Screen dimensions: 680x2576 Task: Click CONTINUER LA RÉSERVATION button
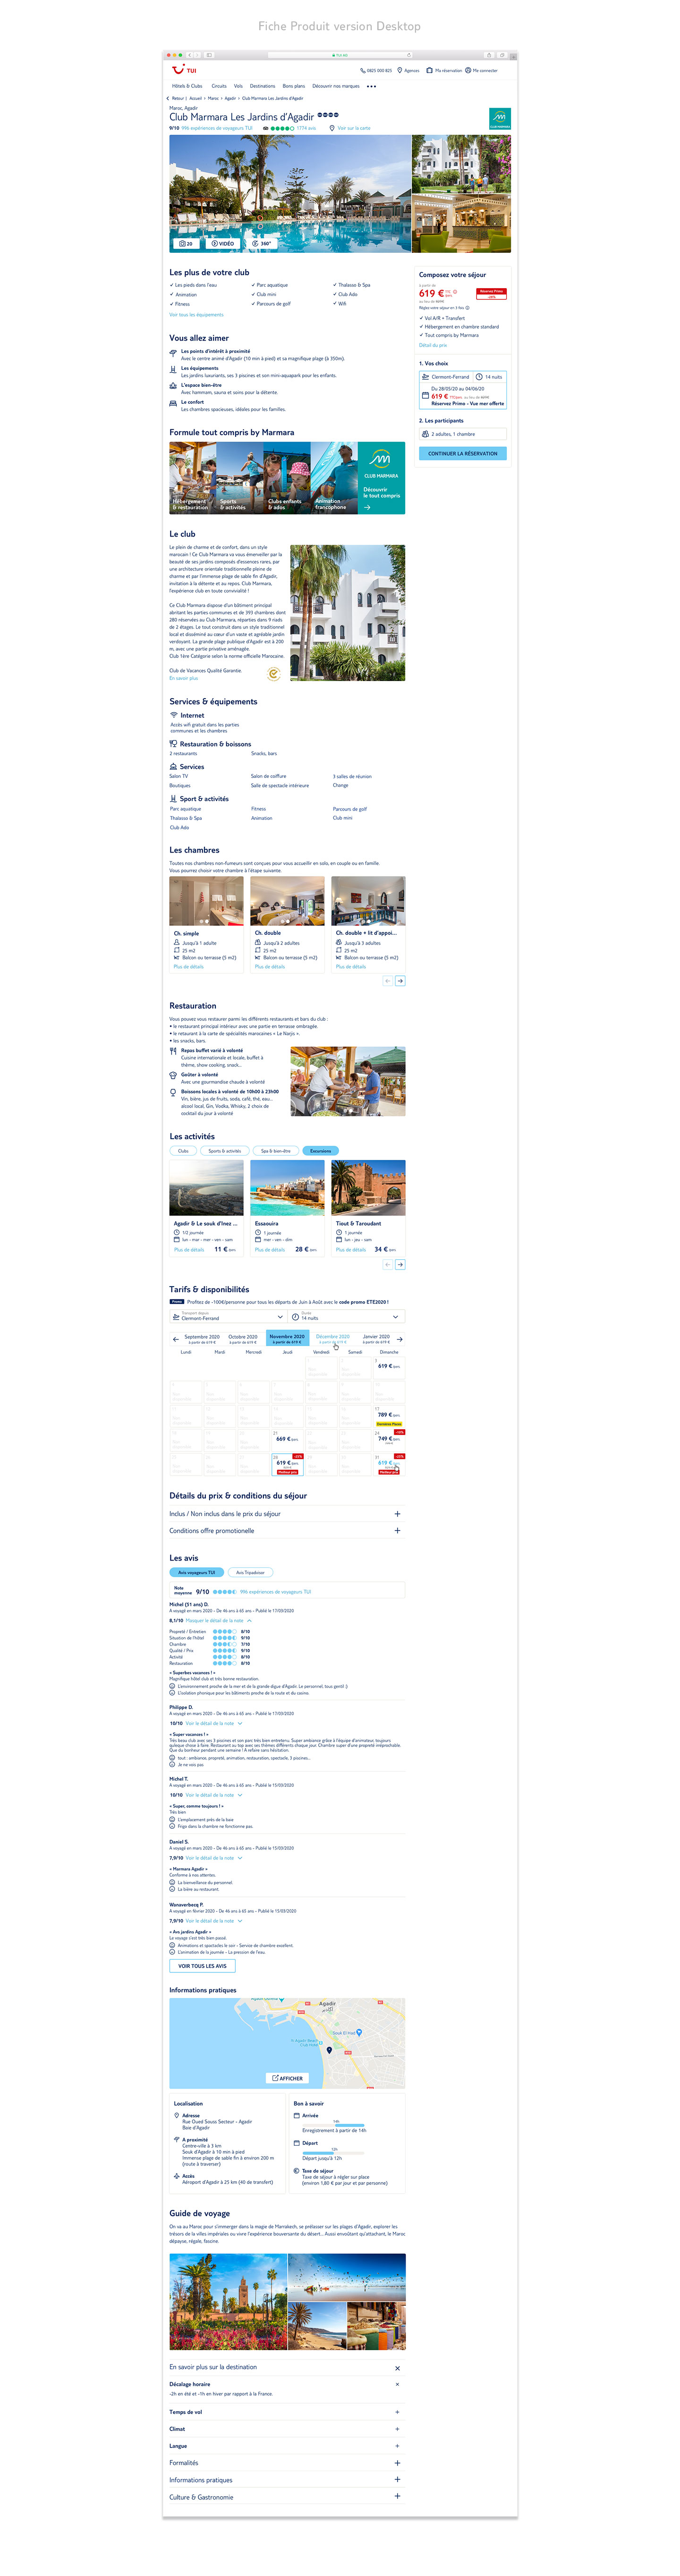coord(463,454)
